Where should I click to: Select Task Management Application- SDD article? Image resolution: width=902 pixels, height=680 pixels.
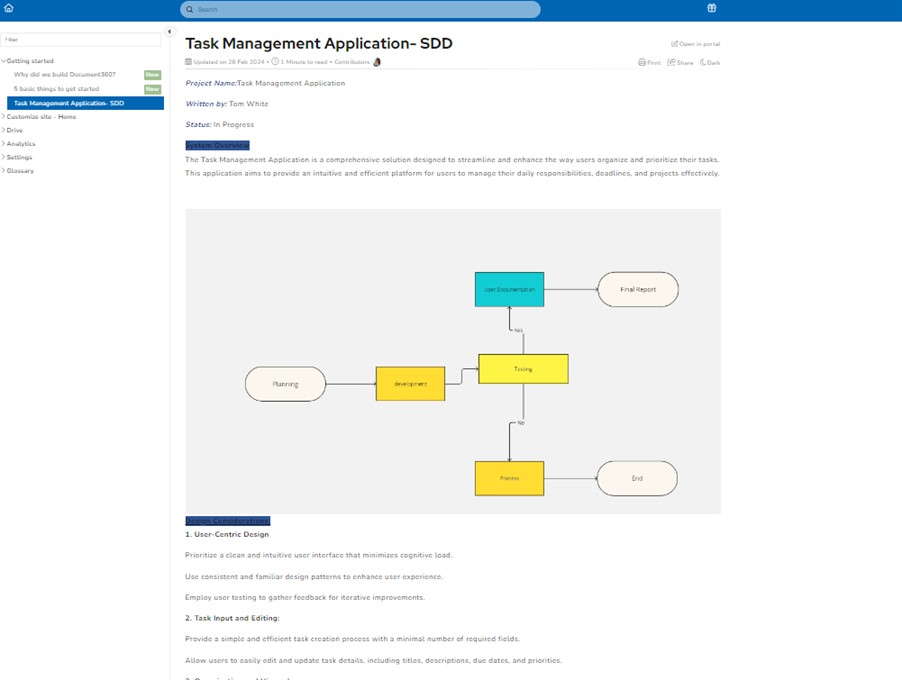(x=69, y=103)
